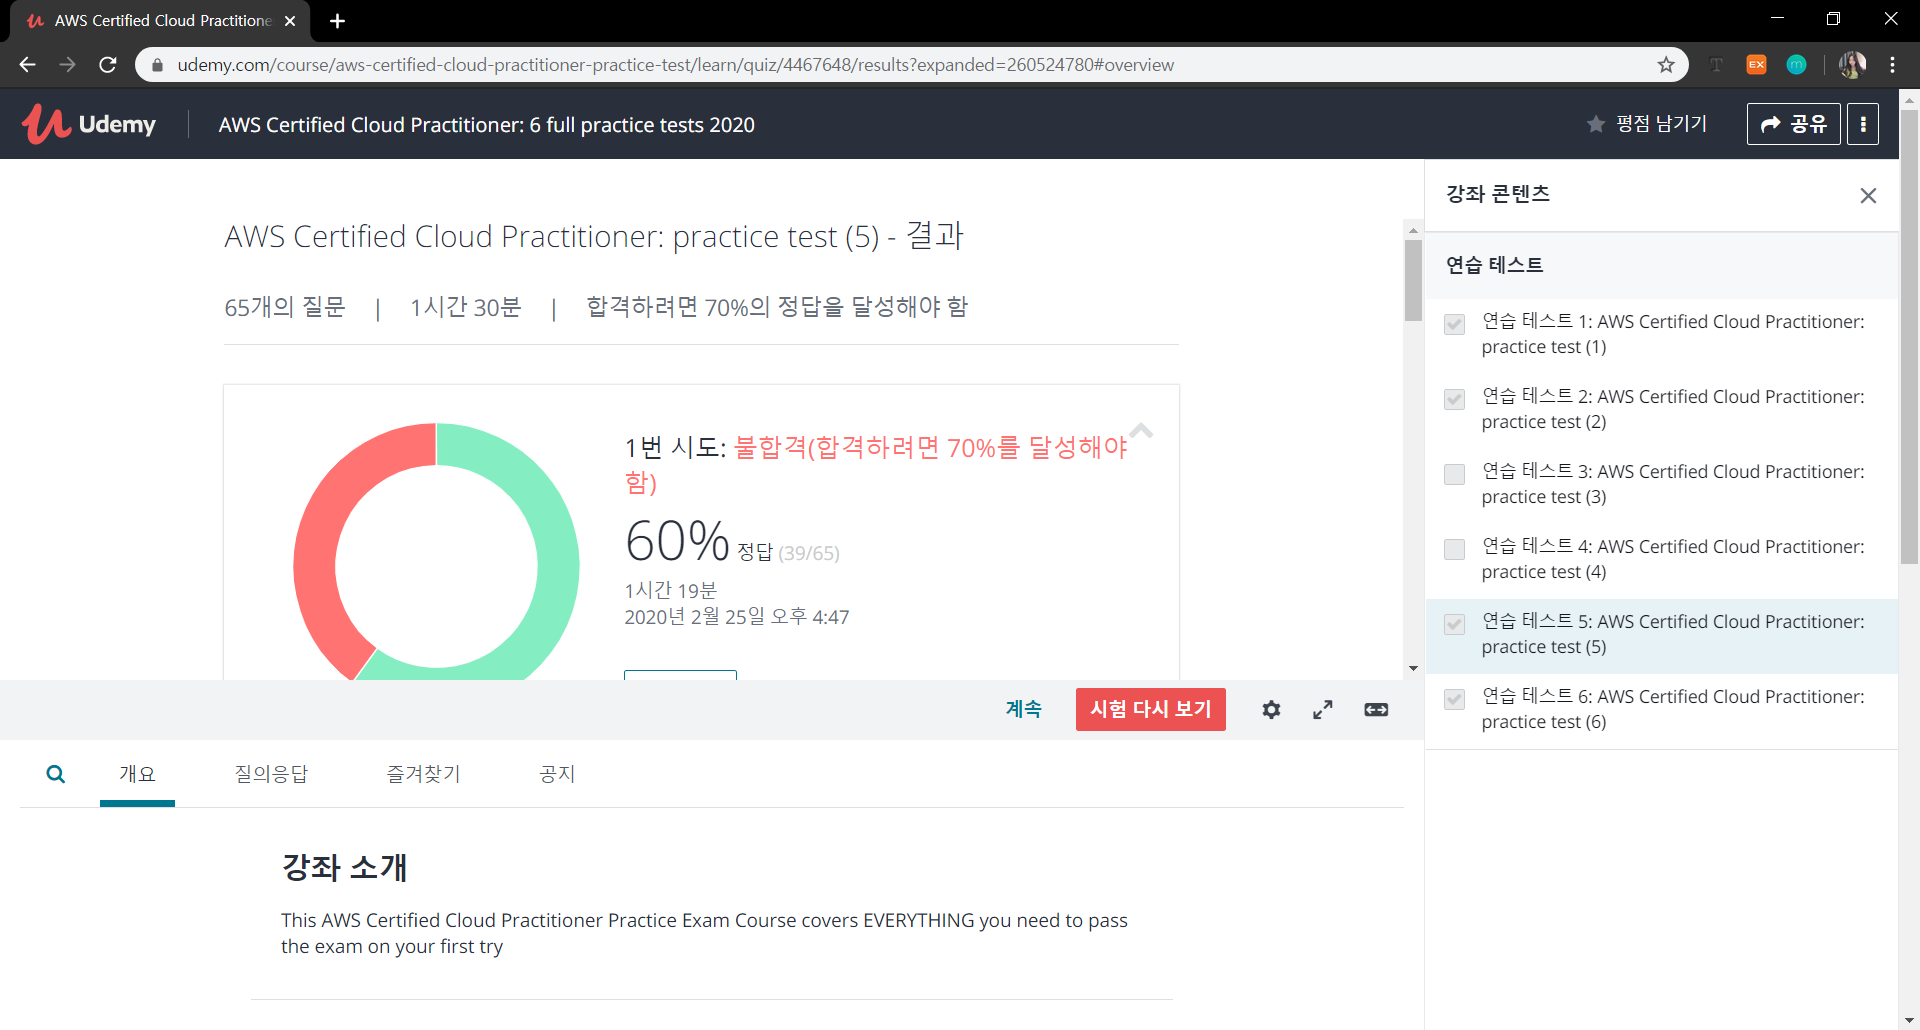This screenshot has width=1920, height=1030.
Task: Collapse the 연습 테스트 section header
Action: (x=1661, y=265)
